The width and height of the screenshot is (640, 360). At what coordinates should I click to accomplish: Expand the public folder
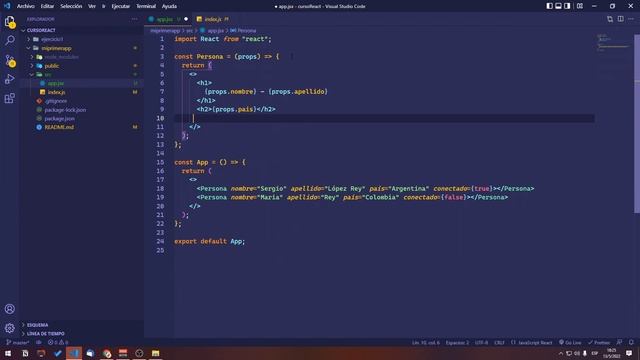coord(82,66)
